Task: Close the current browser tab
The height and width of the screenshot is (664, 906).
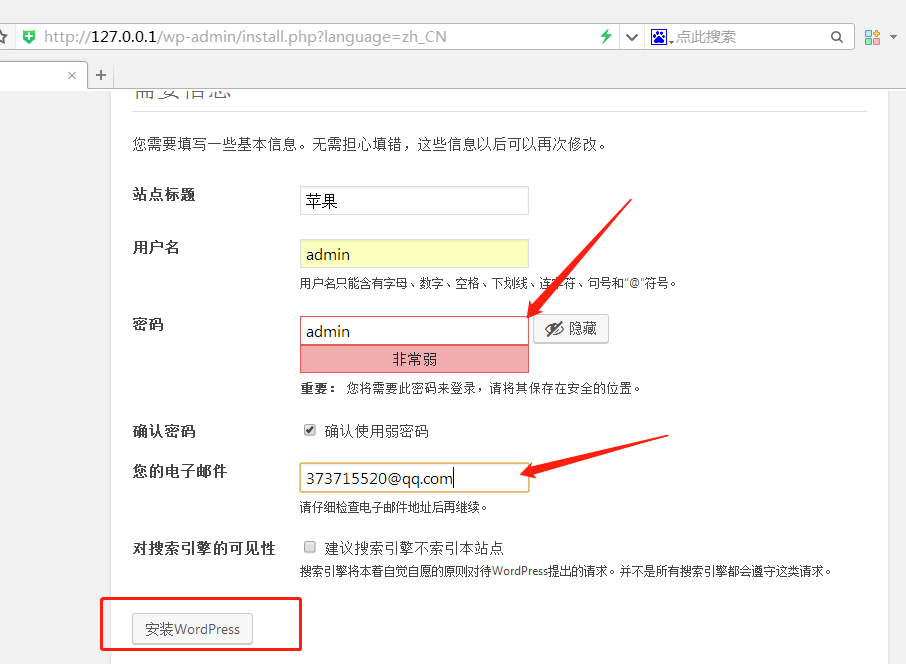Action: (72, 75)
